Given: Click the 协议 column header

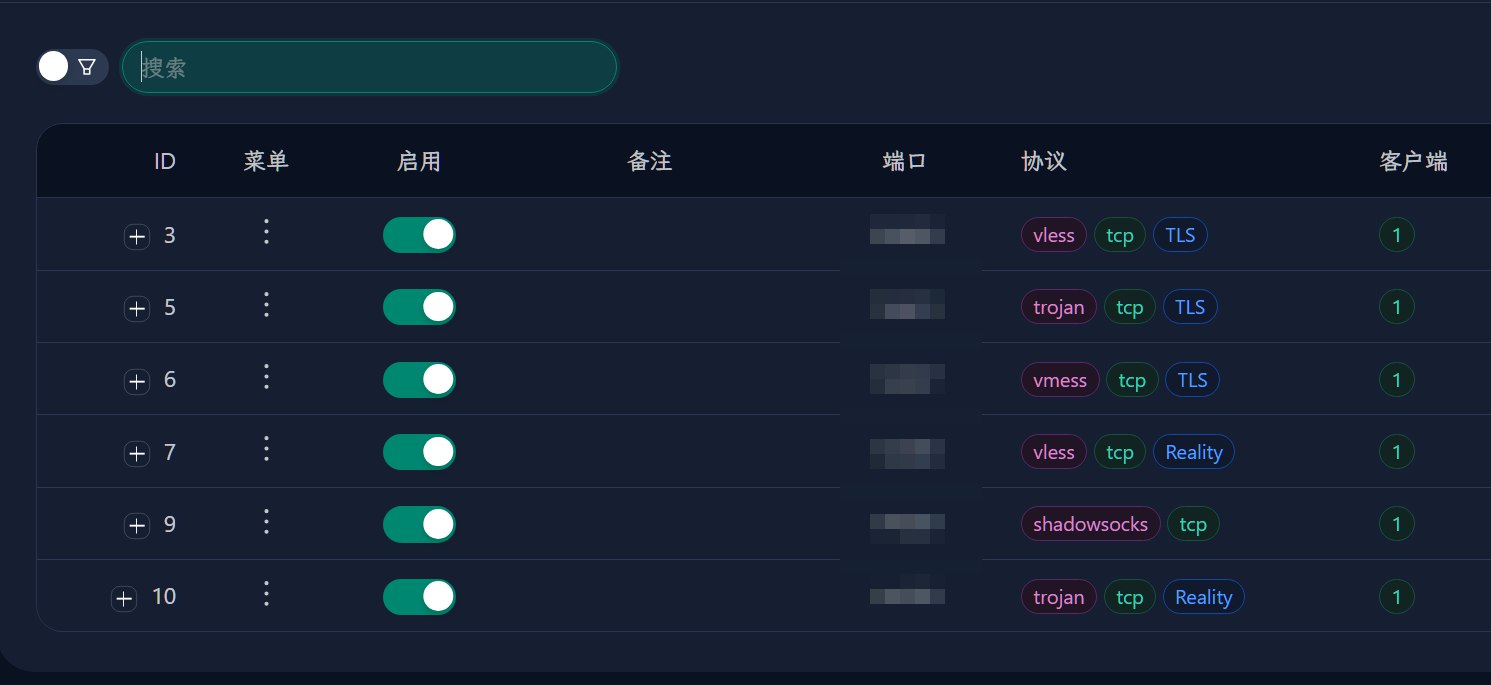Looking at the screenshot, I should point(1044,161).
